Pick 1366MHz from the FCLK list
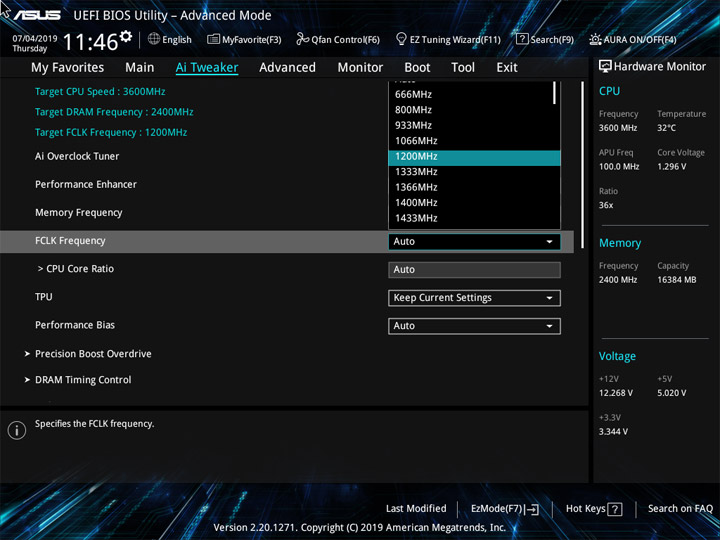This screenshot has height=540, width=720. (x=474, y=187)
